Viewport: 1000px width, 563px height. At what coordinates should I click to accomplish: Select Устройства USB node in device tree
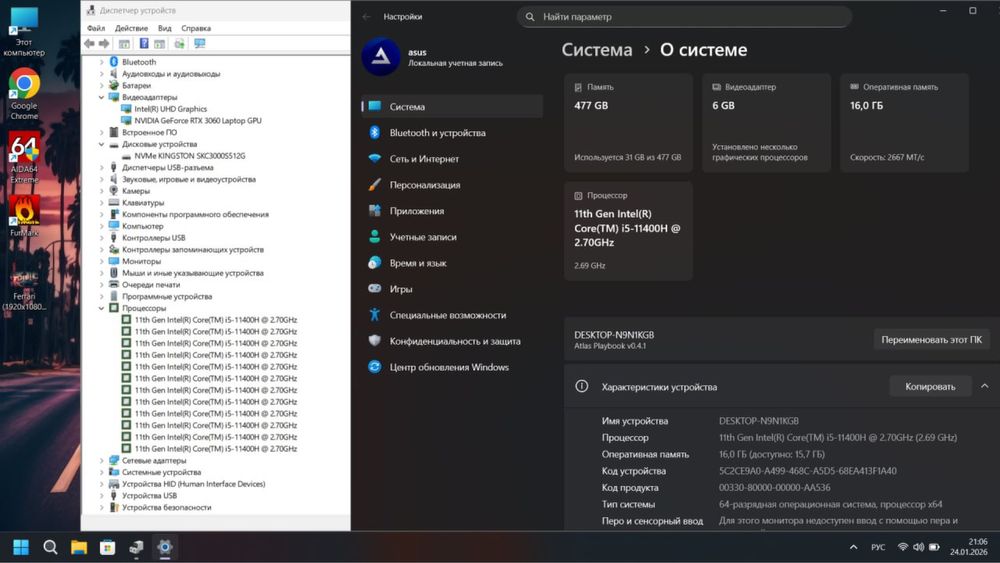[149, 495]
